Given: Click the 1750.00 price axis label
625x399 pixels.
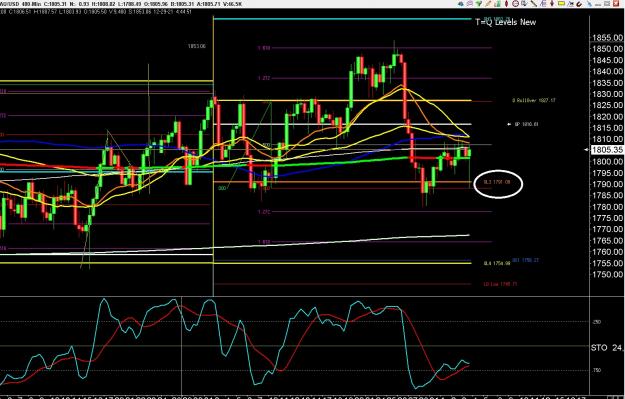Looking at the screenshot, I should 607,275.
